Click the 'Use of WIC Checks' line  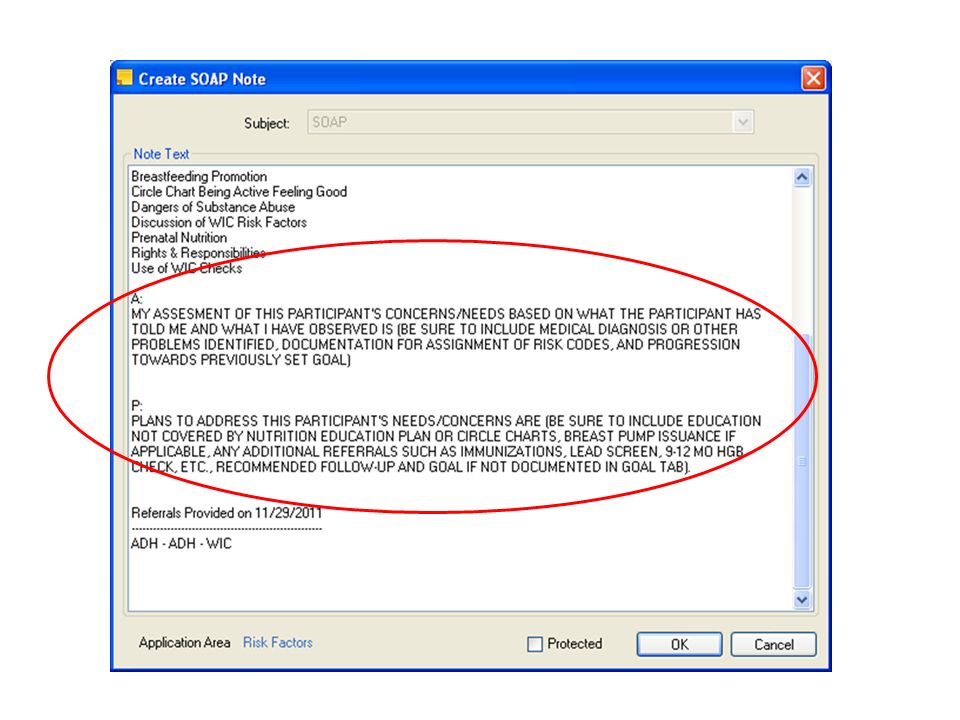pos(186,268)
